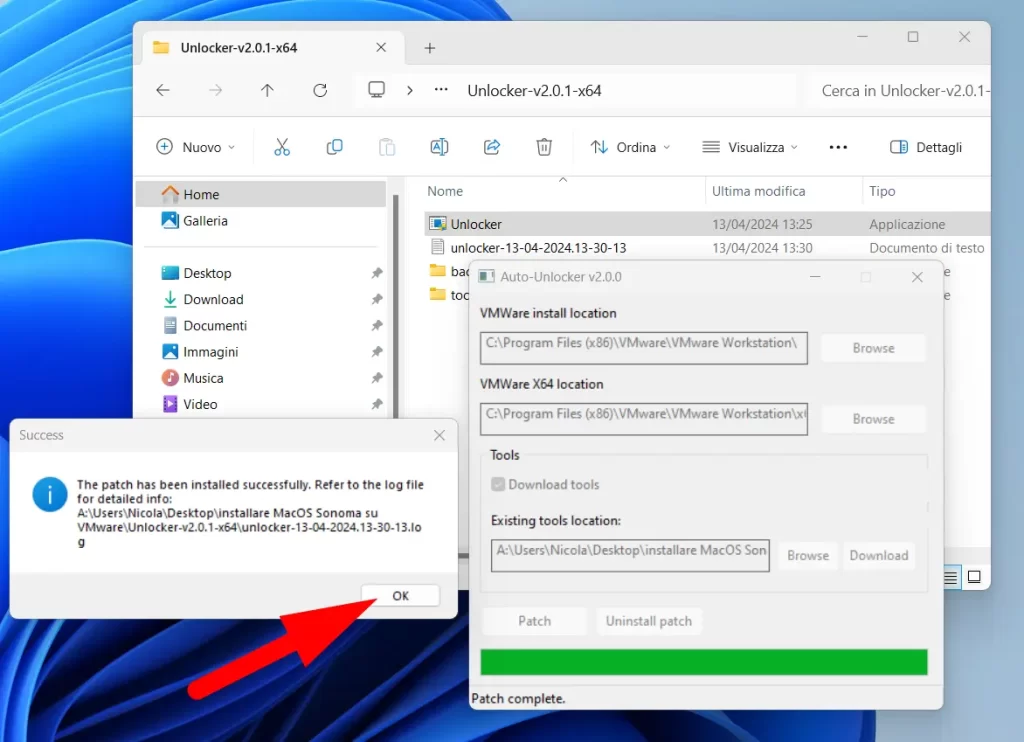Maximize the File Explorer window
The image size is (1024, 742).
coord(913,37)
